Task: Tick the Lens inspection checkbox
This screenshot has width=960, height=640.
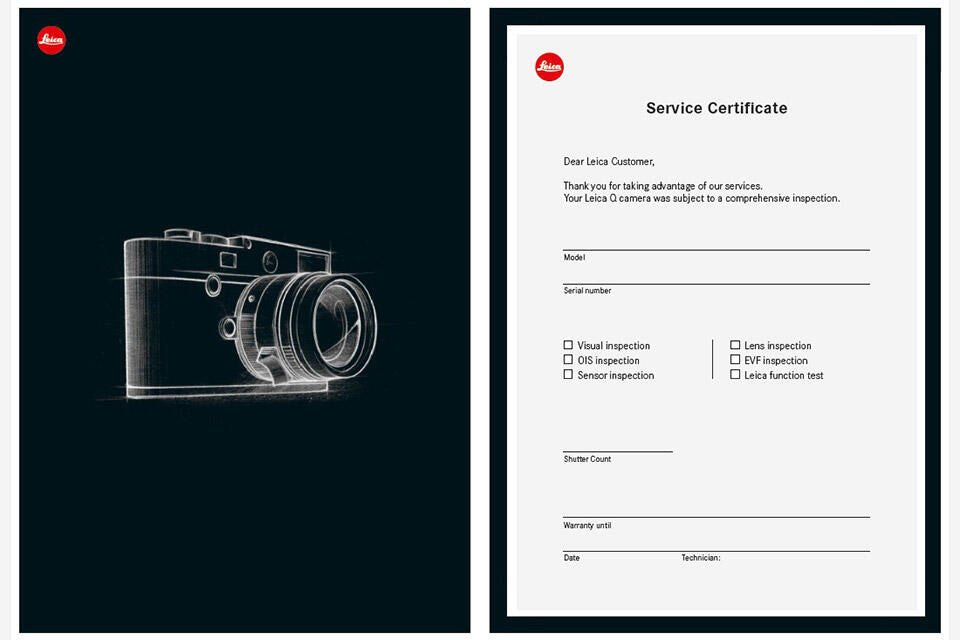Action: click(x=735, y=345)
